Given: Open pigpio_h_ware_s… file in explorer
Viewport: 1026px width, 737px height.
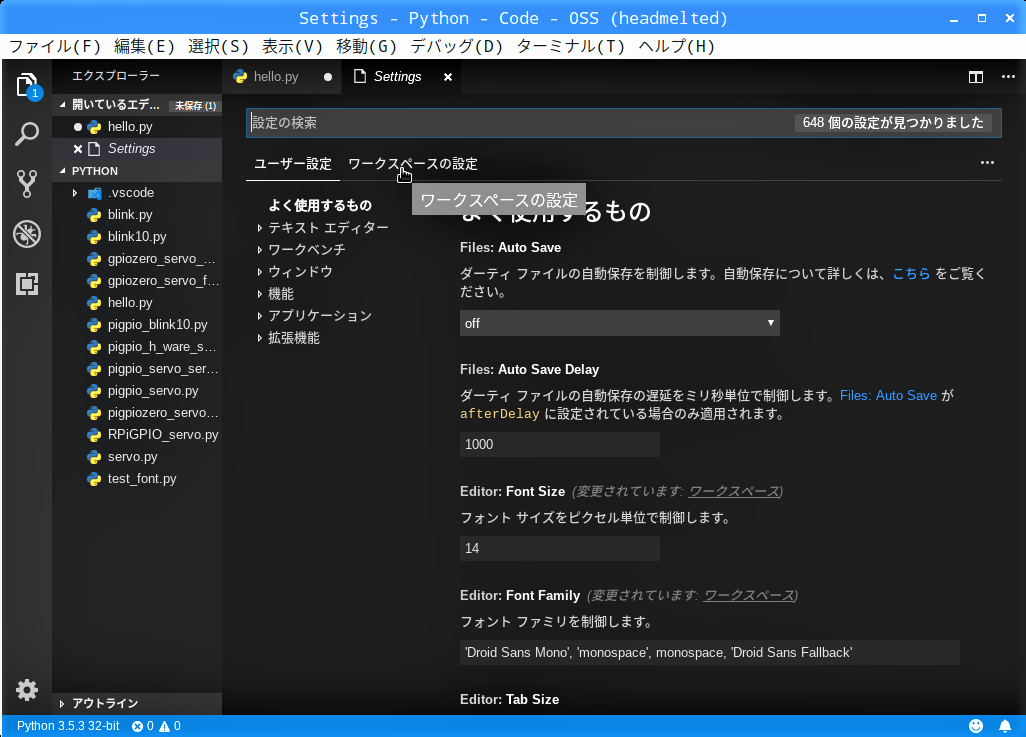Looking at the screenshot, I should pos(162,347).
